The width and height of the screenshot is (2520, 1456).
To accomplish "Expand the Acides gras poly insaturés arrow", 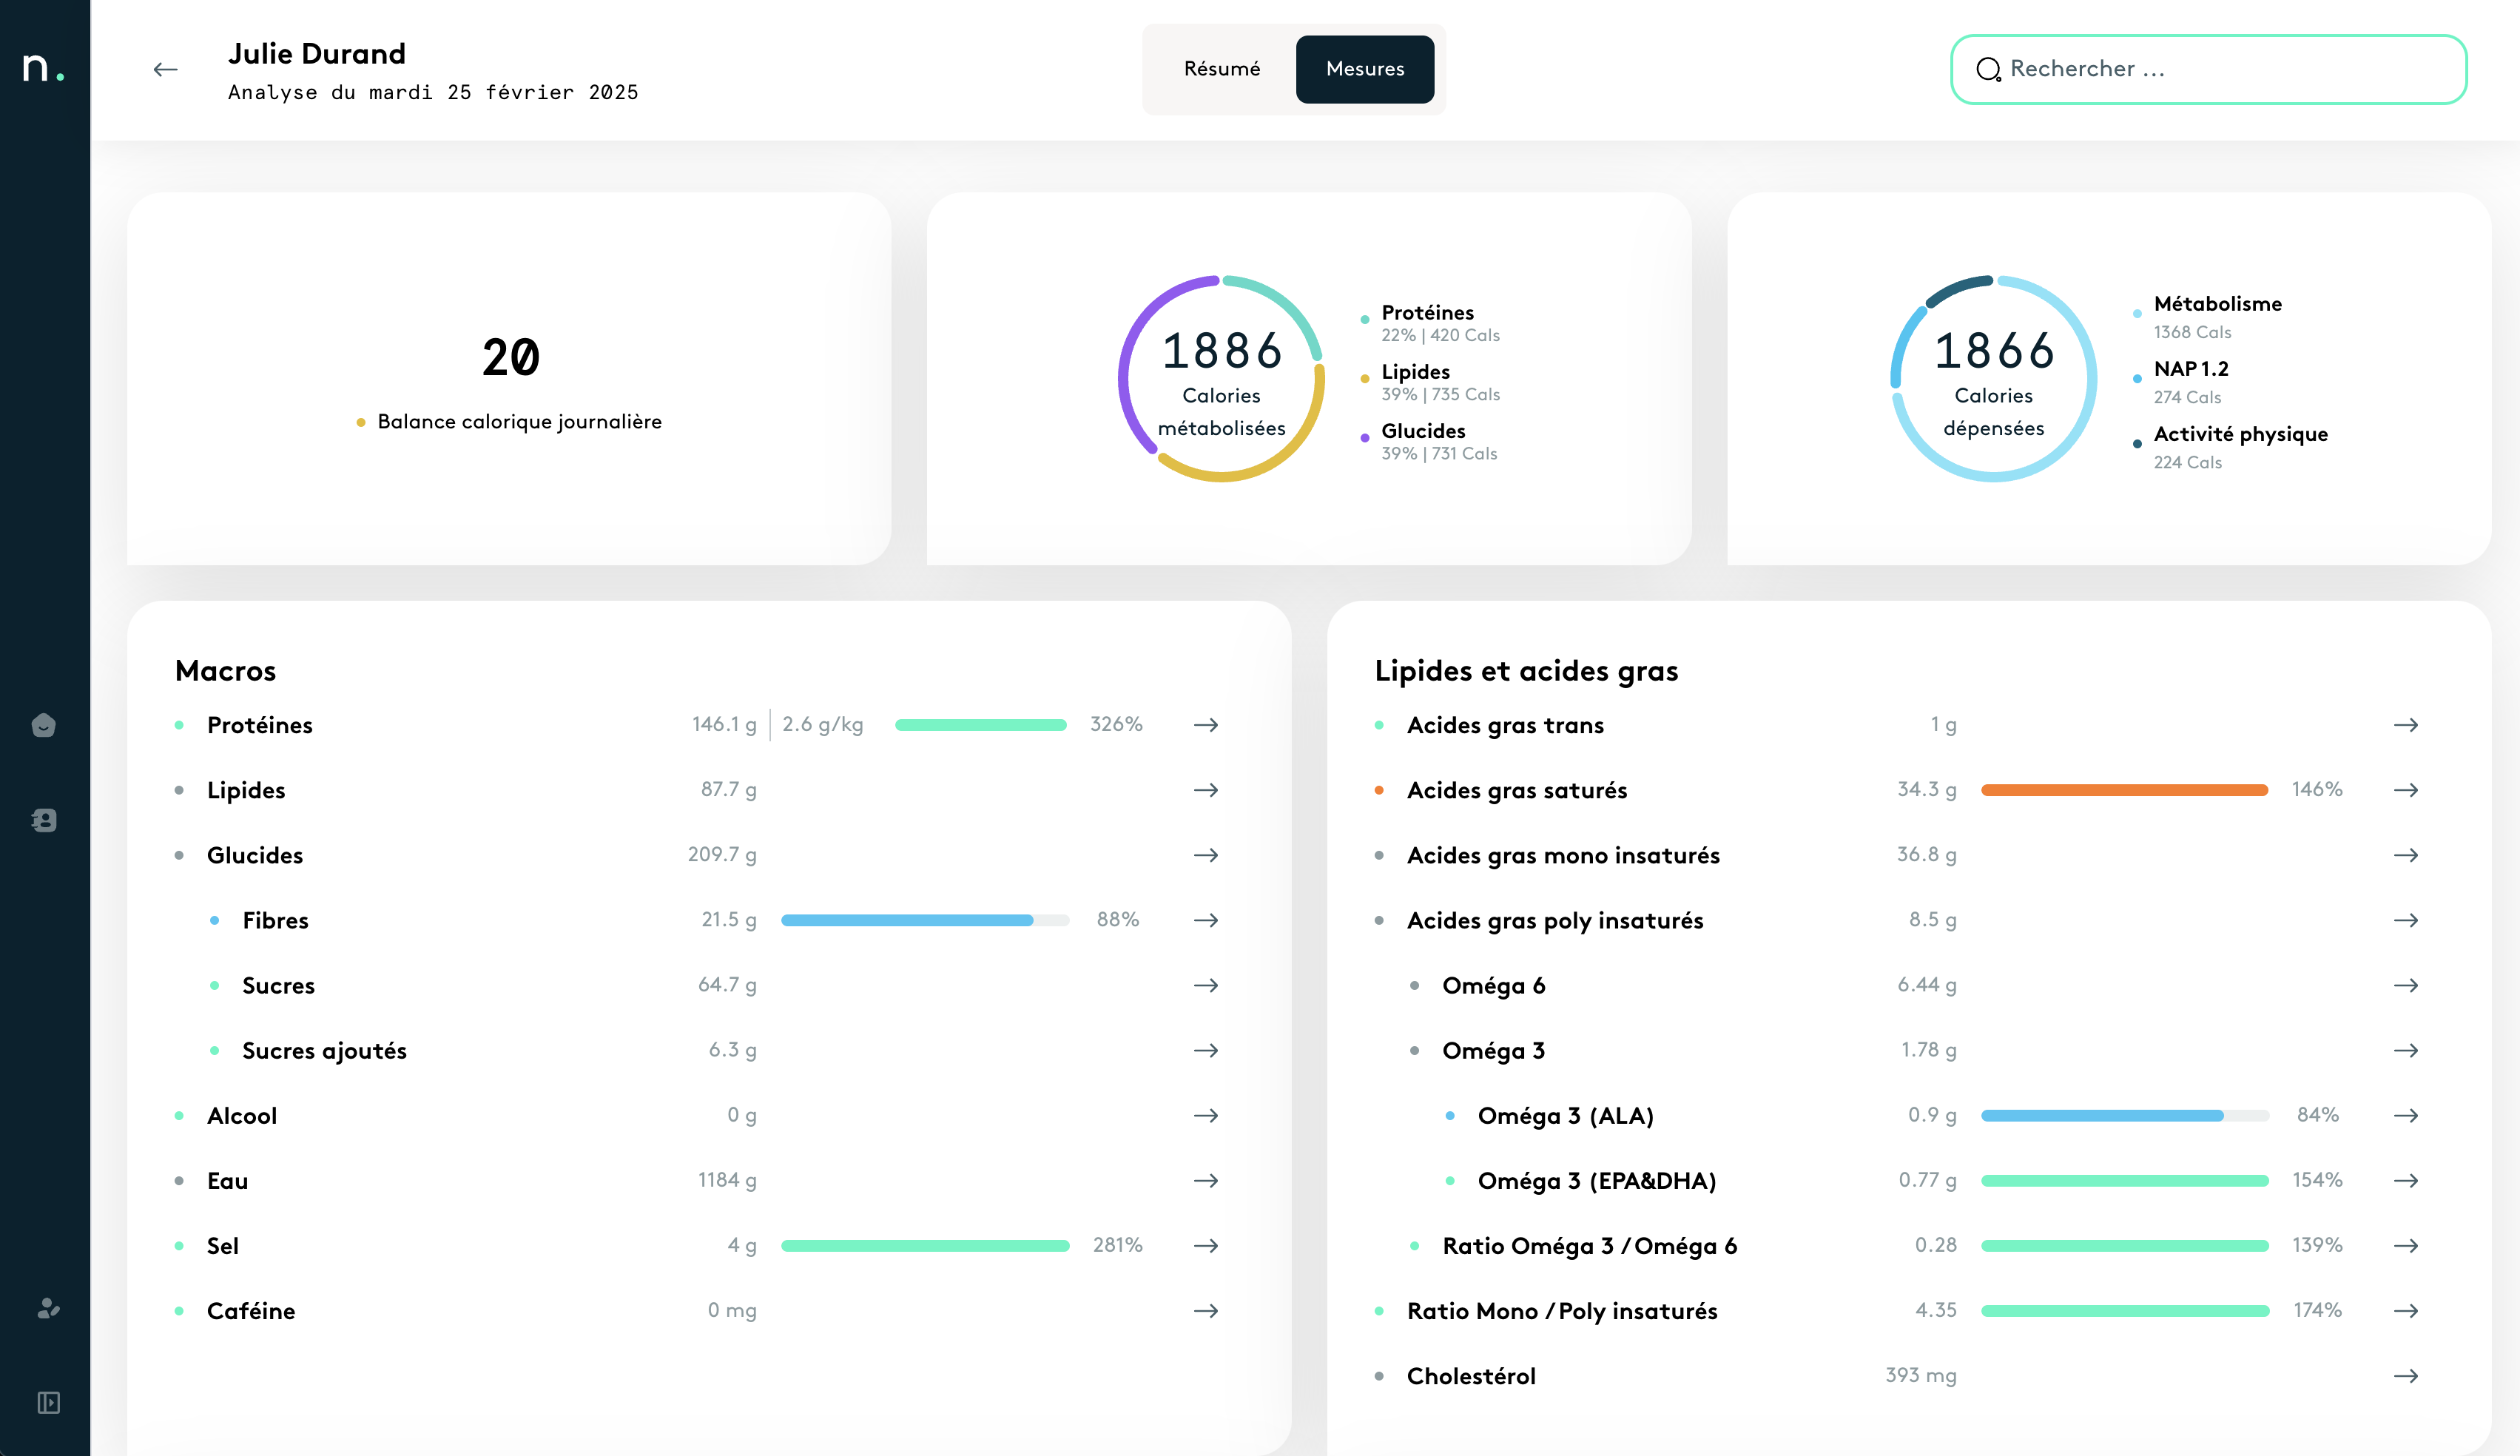I will (x=2405, y=920).
